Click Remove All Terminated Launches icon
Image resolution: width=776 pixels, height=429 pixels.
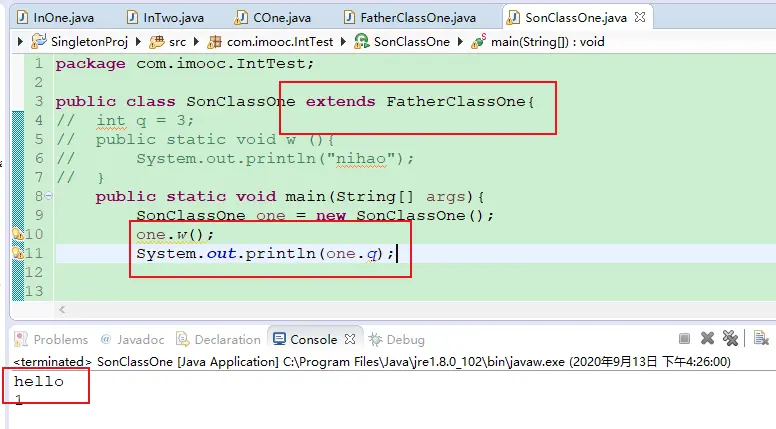click(x=730, y=338)
